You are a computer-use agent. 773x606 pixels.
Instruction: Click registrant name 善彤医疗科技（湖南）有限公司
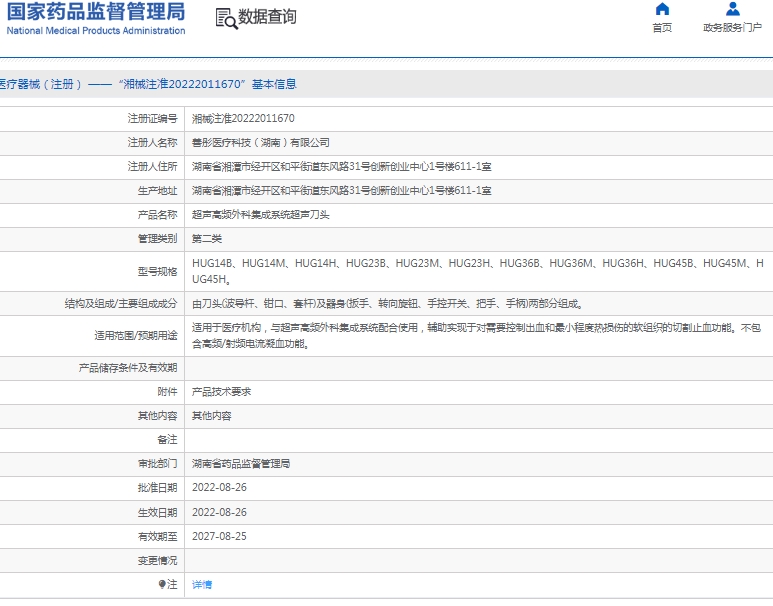[261, 143]
